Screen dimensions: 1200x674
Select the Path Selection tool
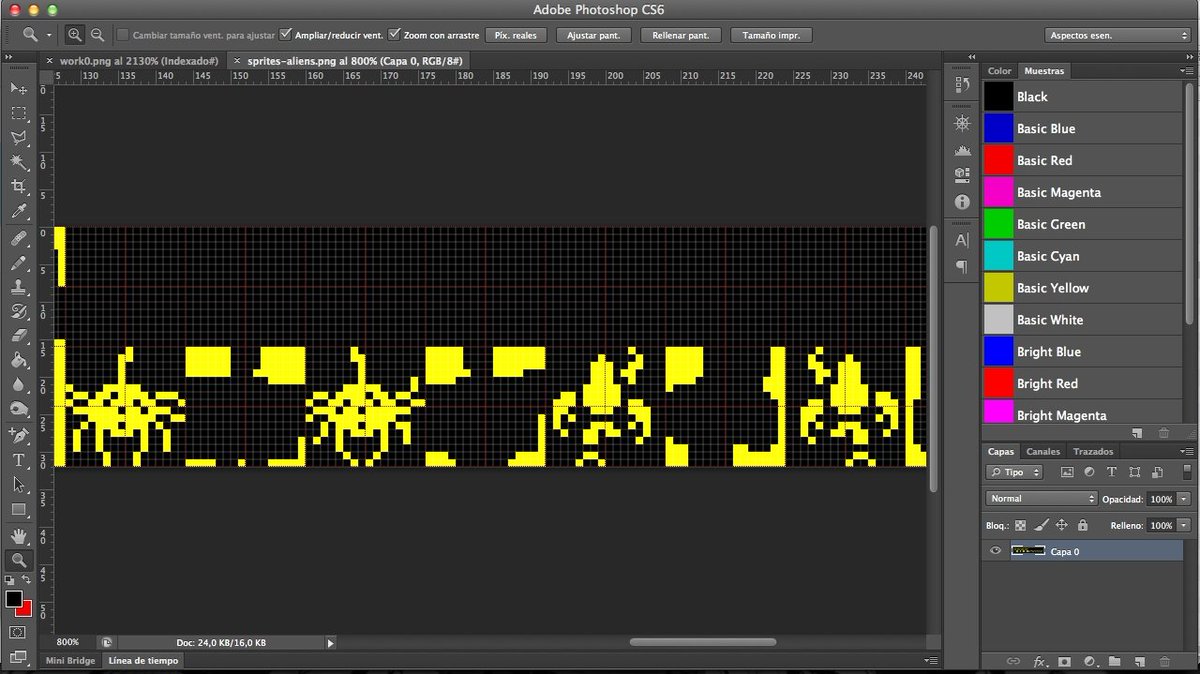pyautogui.click(x=18, y=485)
